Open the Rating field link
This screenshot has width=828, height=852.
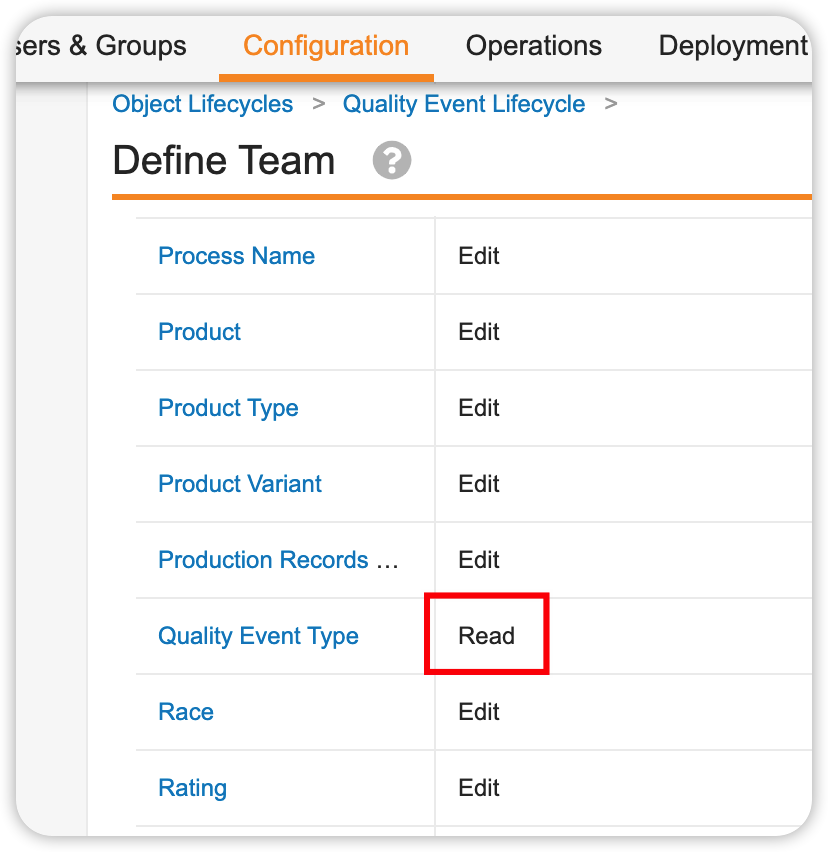[192, 788]
